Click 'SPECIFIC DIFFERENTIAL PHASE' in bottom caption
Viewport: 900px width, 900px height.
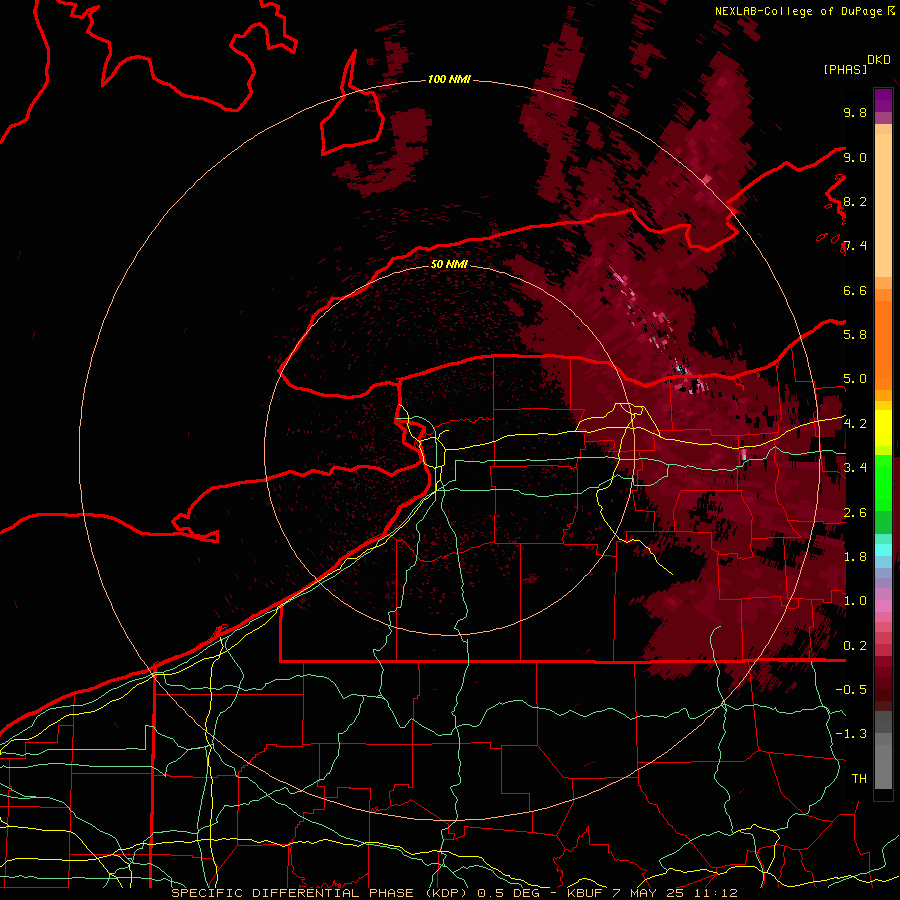click(292, 893)
